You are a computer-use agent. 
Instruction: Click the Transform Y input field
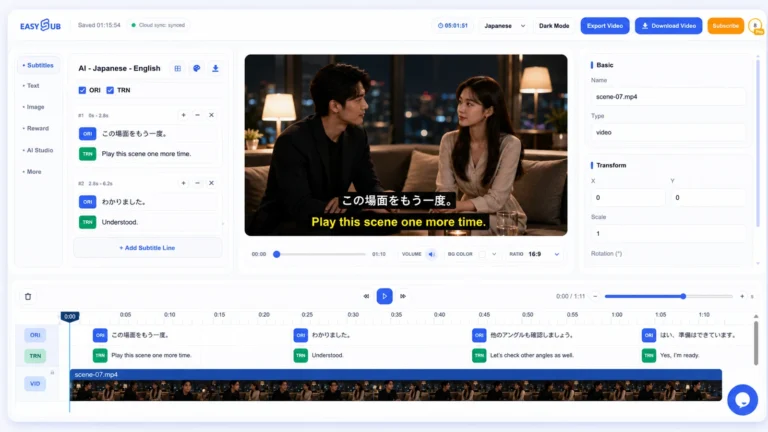point(708,198)
